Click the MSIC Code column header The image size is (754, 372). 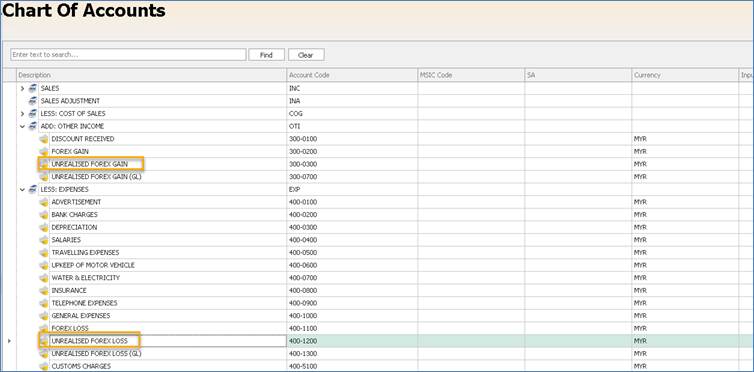[471, 75]
